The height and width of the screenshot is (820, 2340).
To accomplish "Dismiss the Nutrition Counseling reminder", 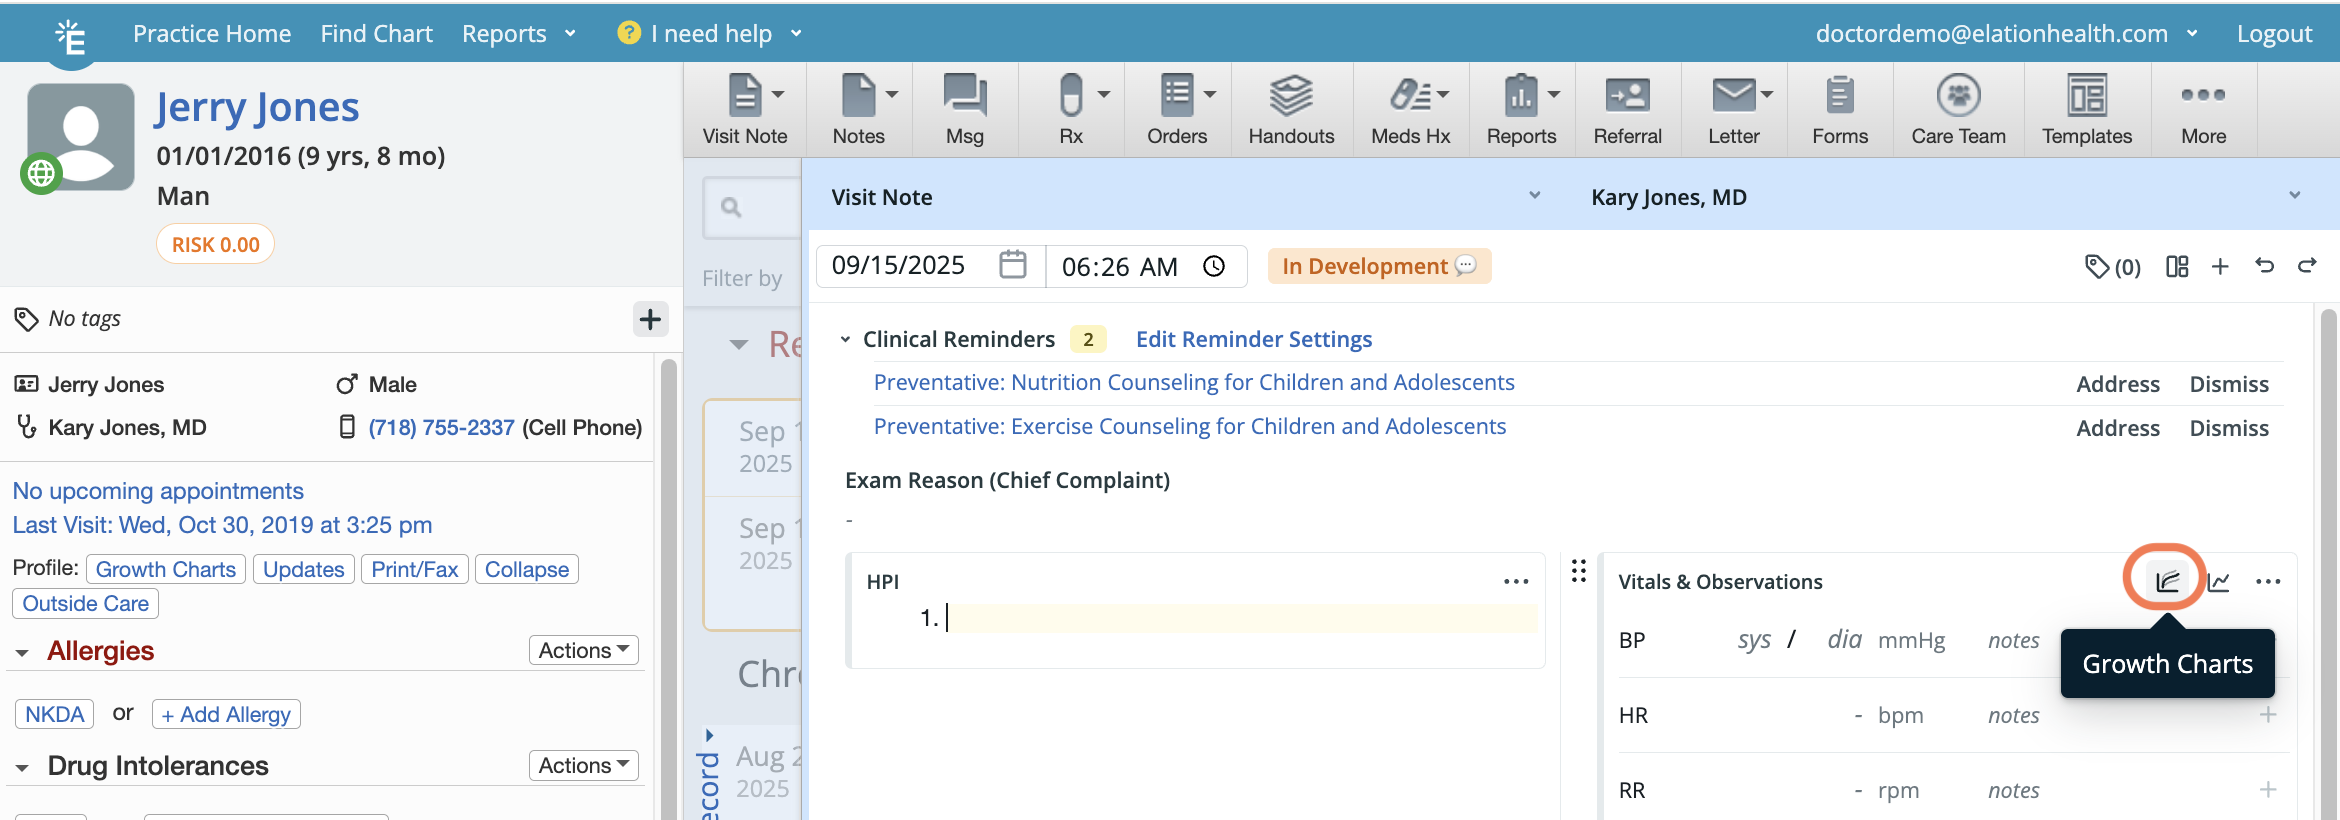I will coord(2228,384).
